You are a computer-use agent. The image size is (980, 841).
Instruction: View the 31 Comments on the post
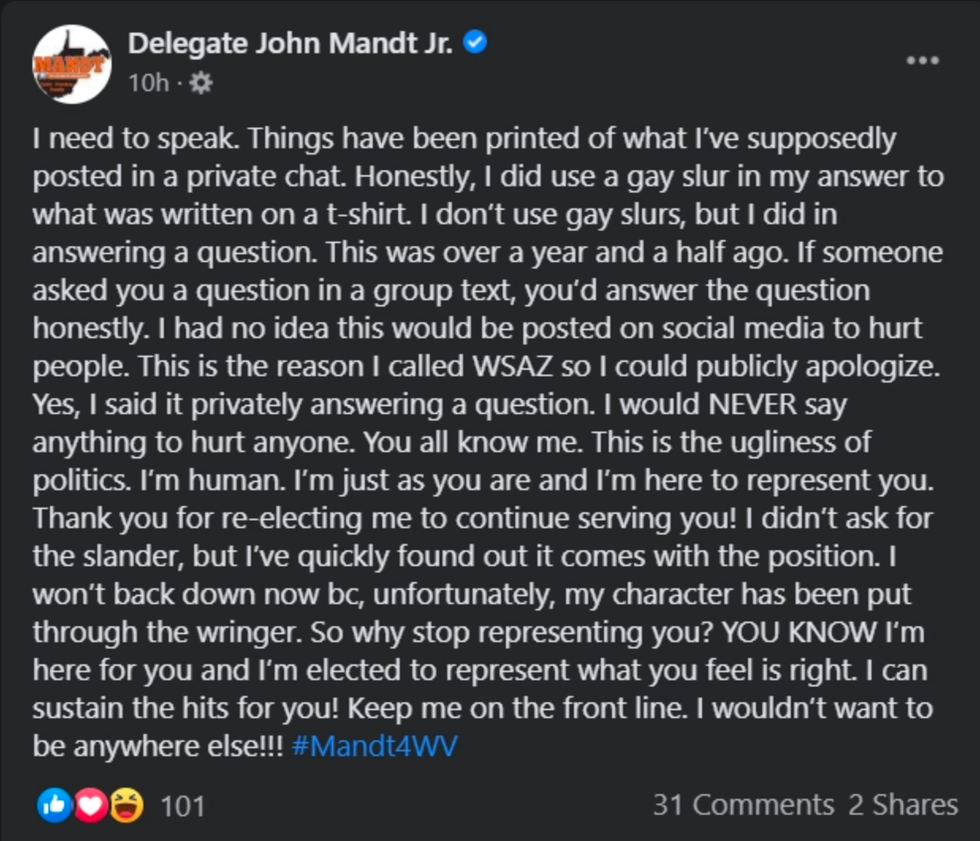coord(743,805)
